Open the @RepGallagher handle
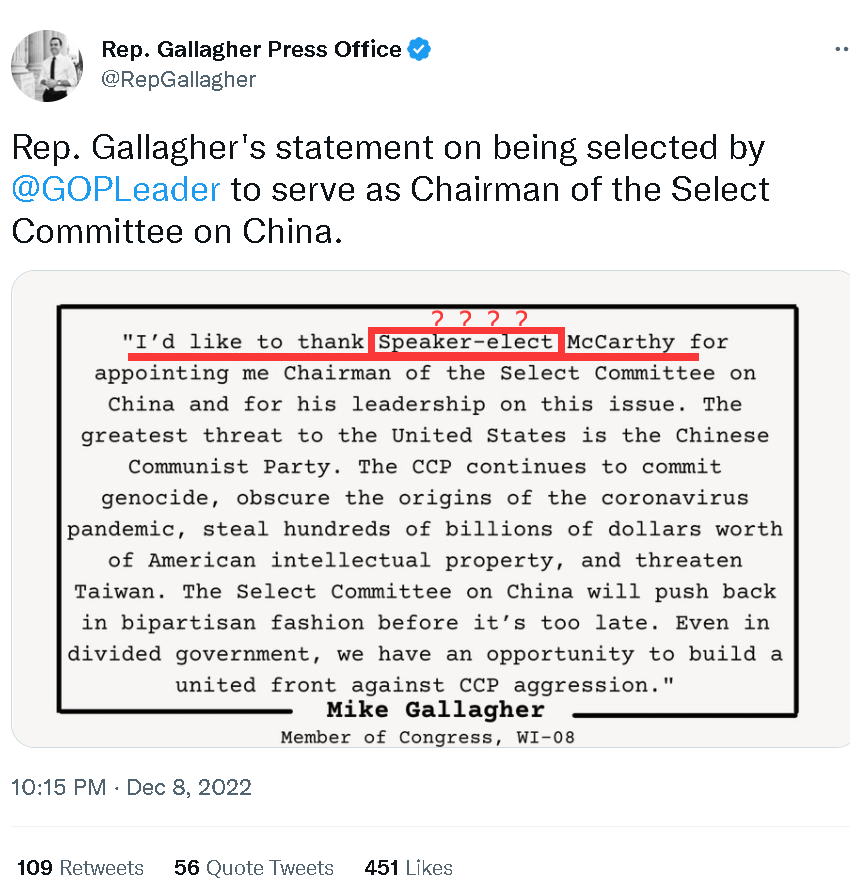This screenshot has height=896, width=850. click(x=178, y=81)
